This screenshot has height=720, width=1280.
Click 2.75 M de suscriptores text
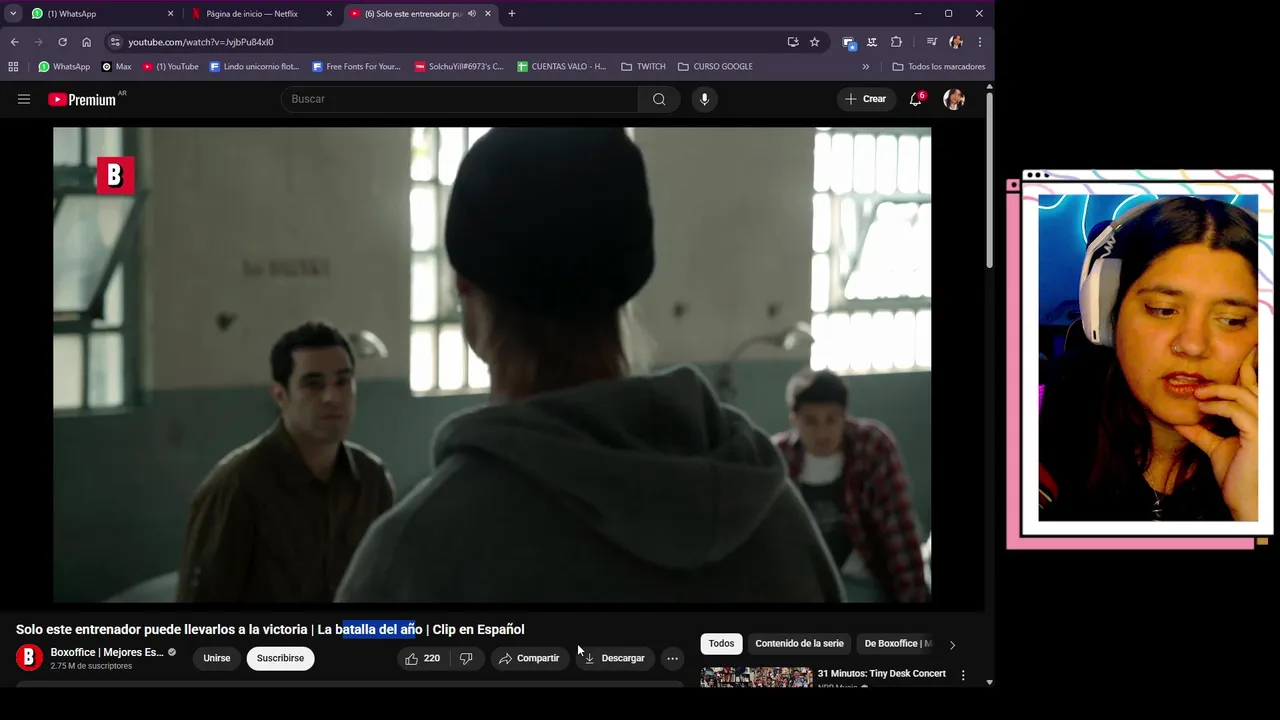pyautogui.click(x=91, y=666)
